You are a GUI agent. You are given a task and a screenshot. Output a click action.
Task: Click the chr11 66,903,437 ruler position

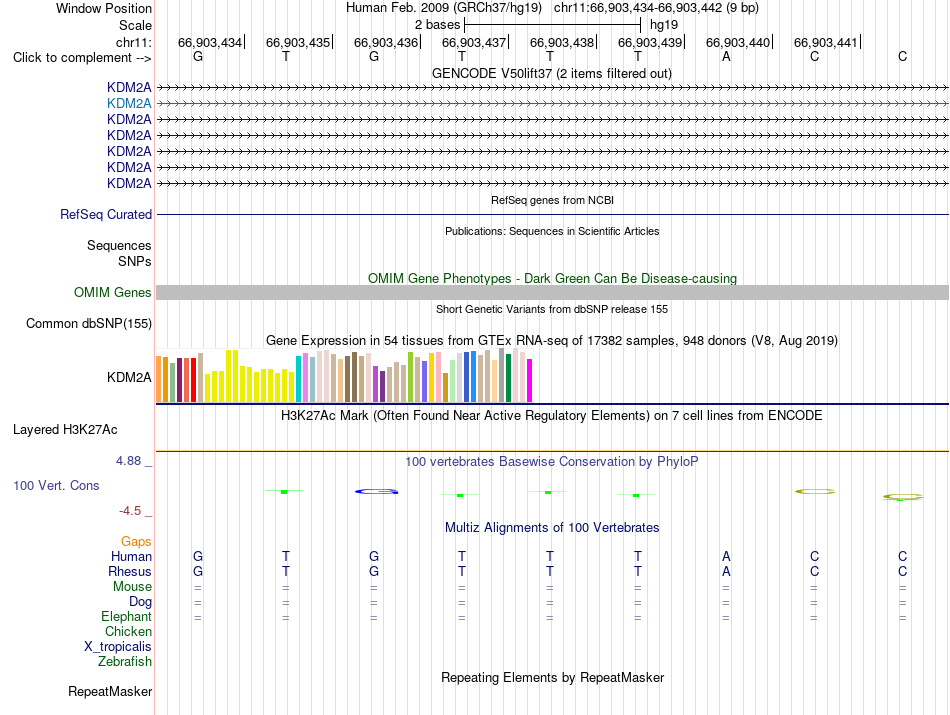[474, 42]
